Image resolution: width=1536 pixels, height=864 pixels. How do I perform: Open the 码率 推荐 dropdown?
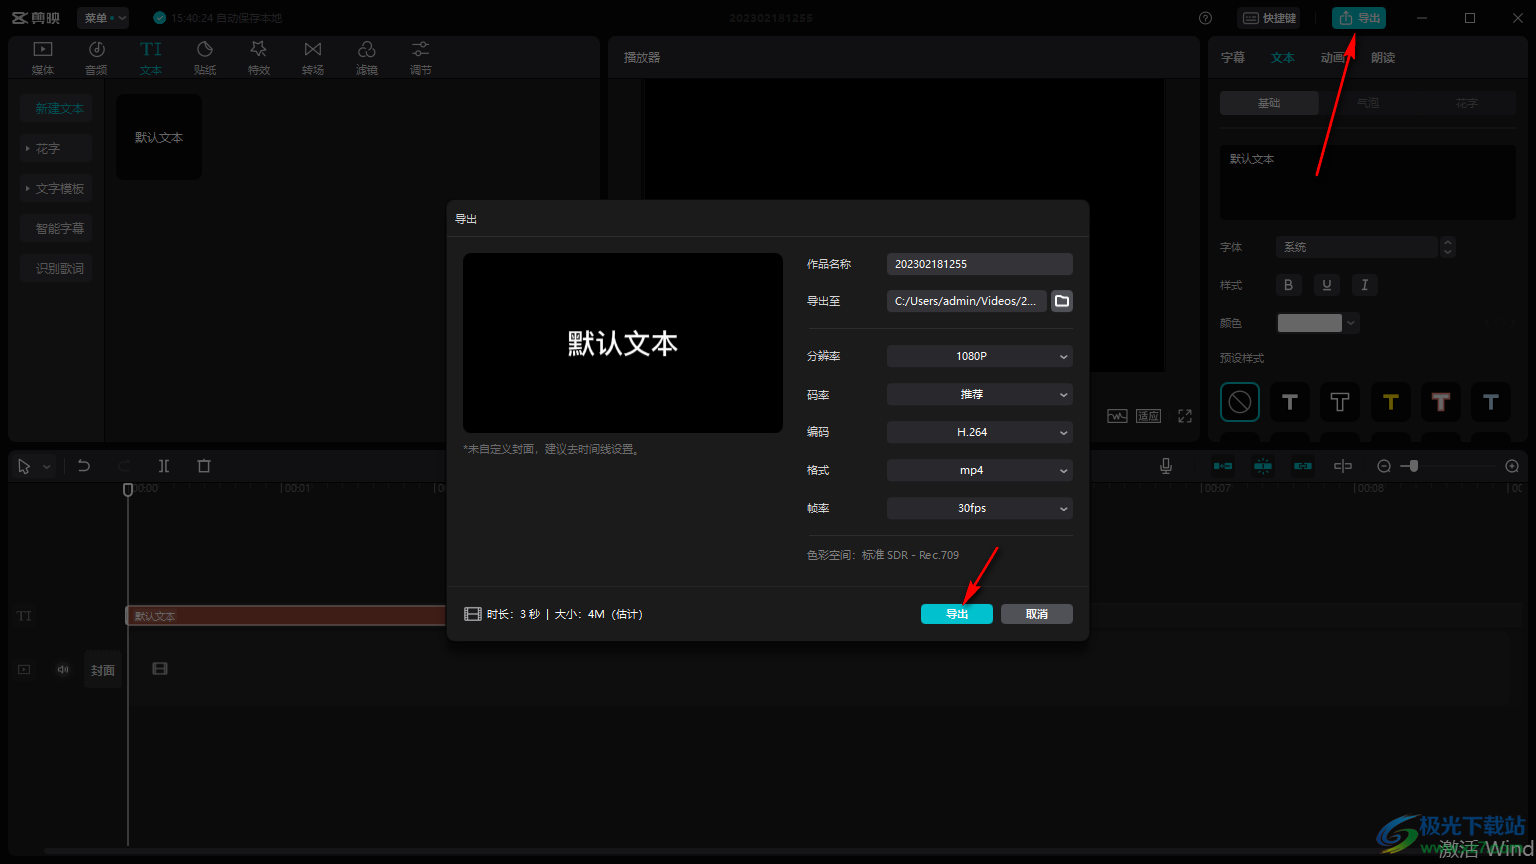pyautogui.click(x=980, y=394)
